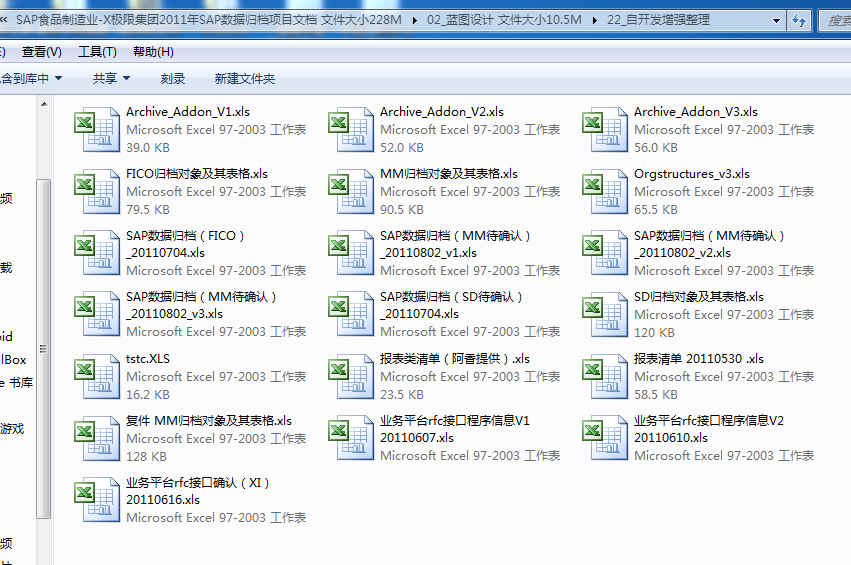851x565 pixels.
Task: Click the Archive_Addon_V1.xls Excel icon
Action: (x=97, y=129)
